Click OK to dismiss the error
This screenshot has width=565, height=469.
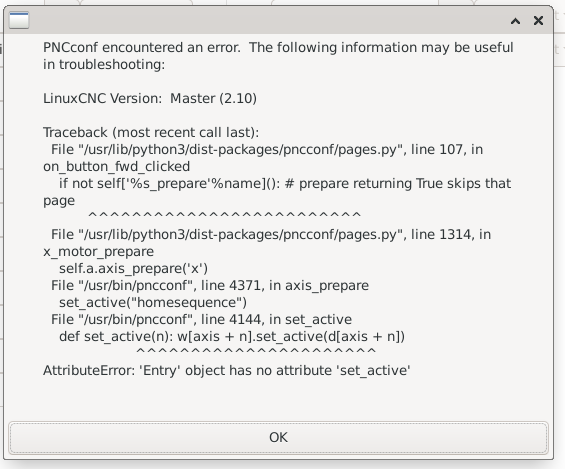[278, 437]
